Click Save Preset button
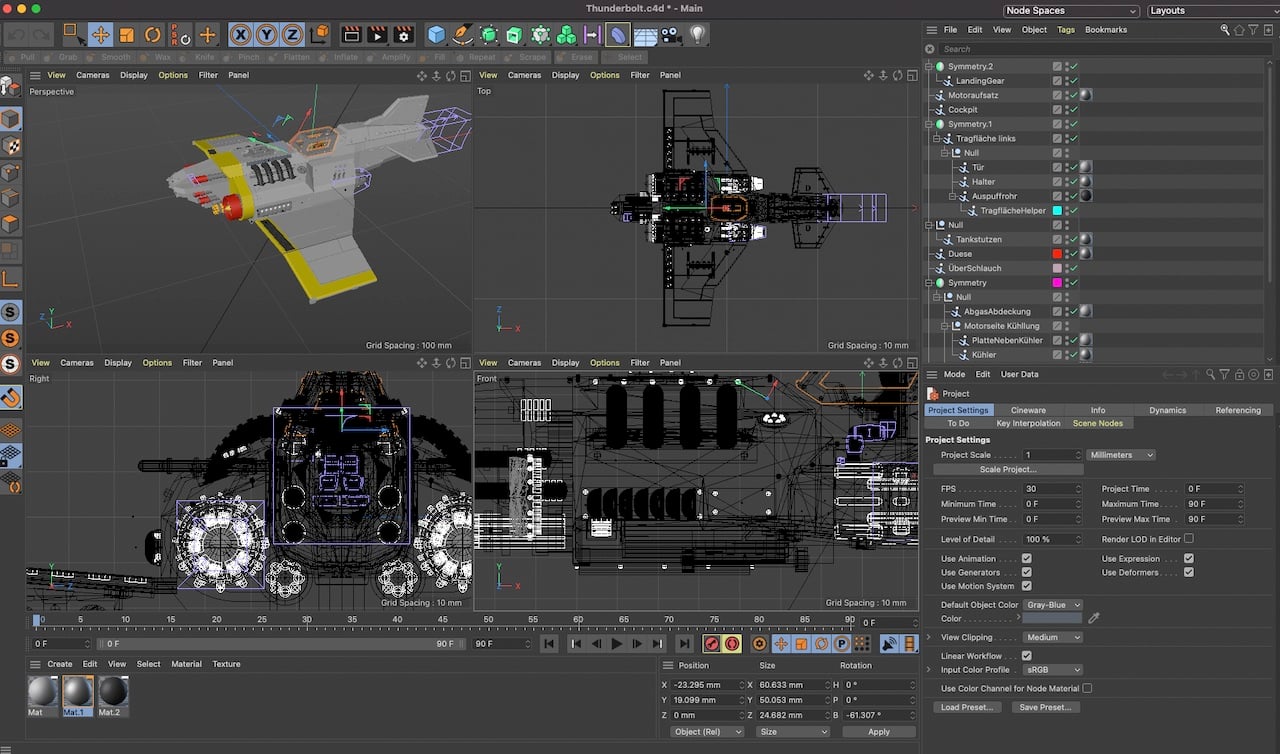1280x754 pixels. pyautogui.click(x=1045, y=707)
